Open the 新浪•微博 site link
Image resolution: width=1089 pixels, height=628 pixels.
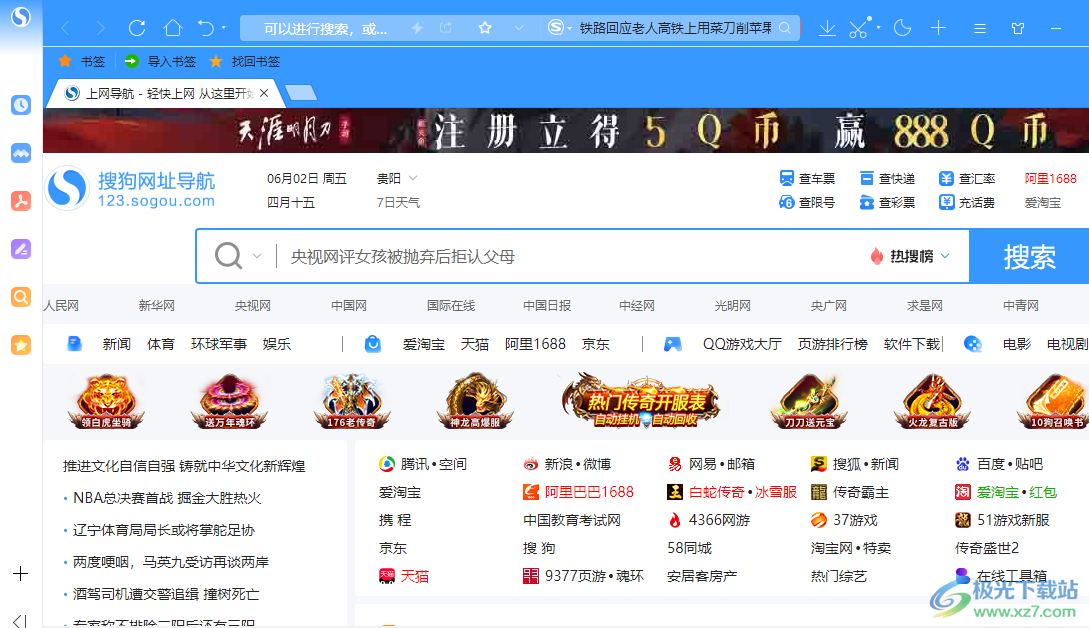[567, 464]
